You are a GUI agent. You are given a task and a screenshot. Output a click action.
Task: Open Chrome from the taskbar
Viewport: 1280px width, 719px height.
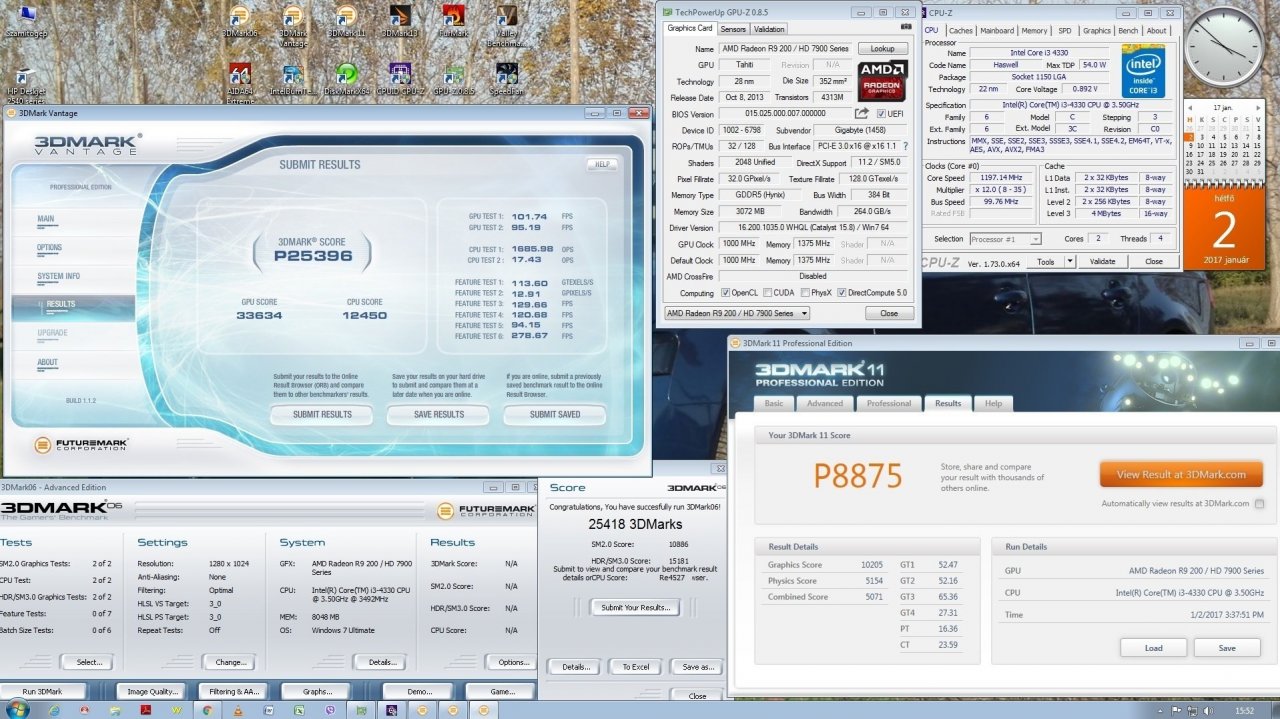pos(207,709)
